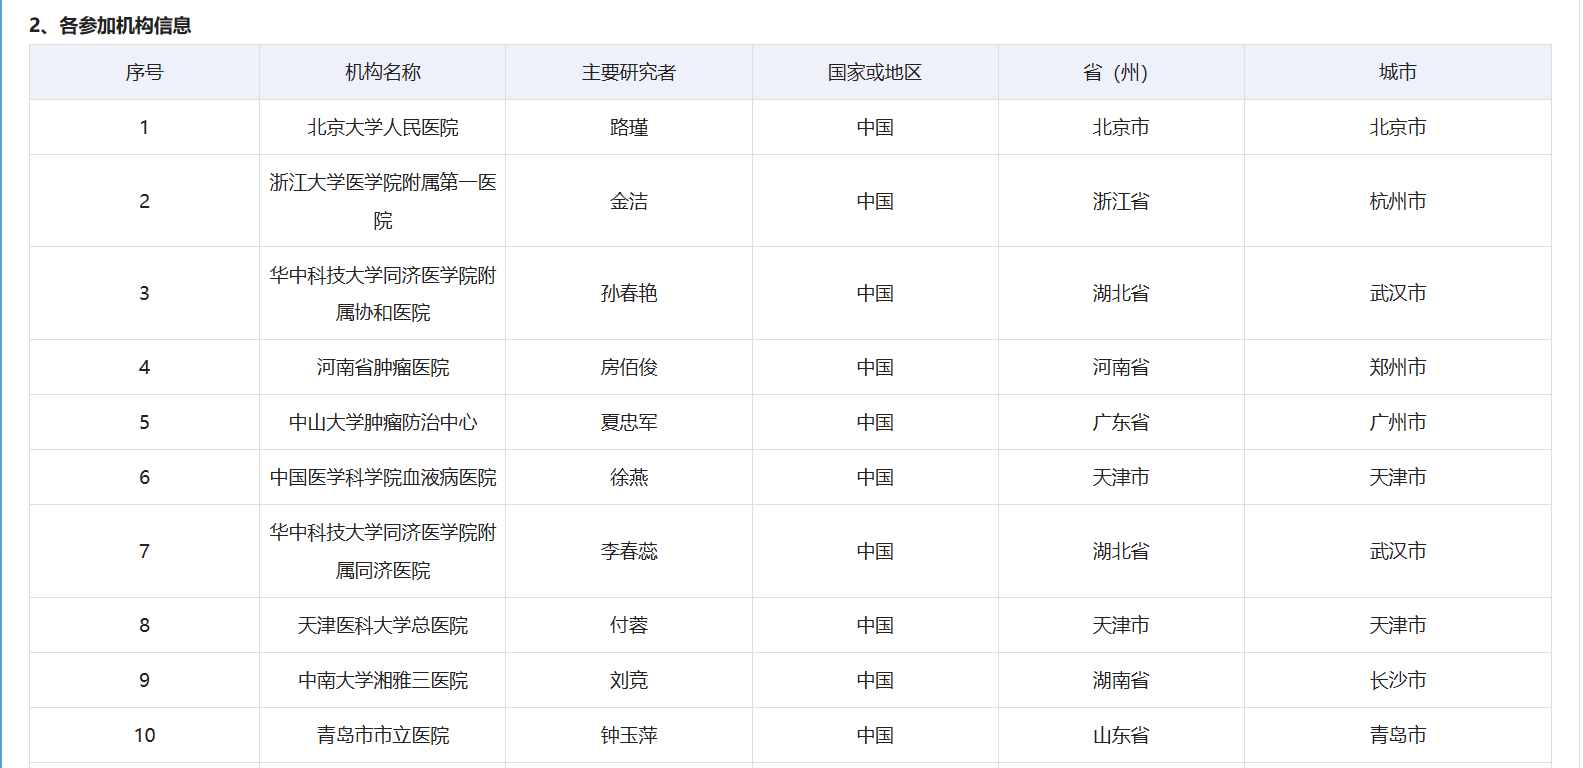Click province "天津市" in the 徐燕 row
The image size is (1583, 768).
[1121, 477]
